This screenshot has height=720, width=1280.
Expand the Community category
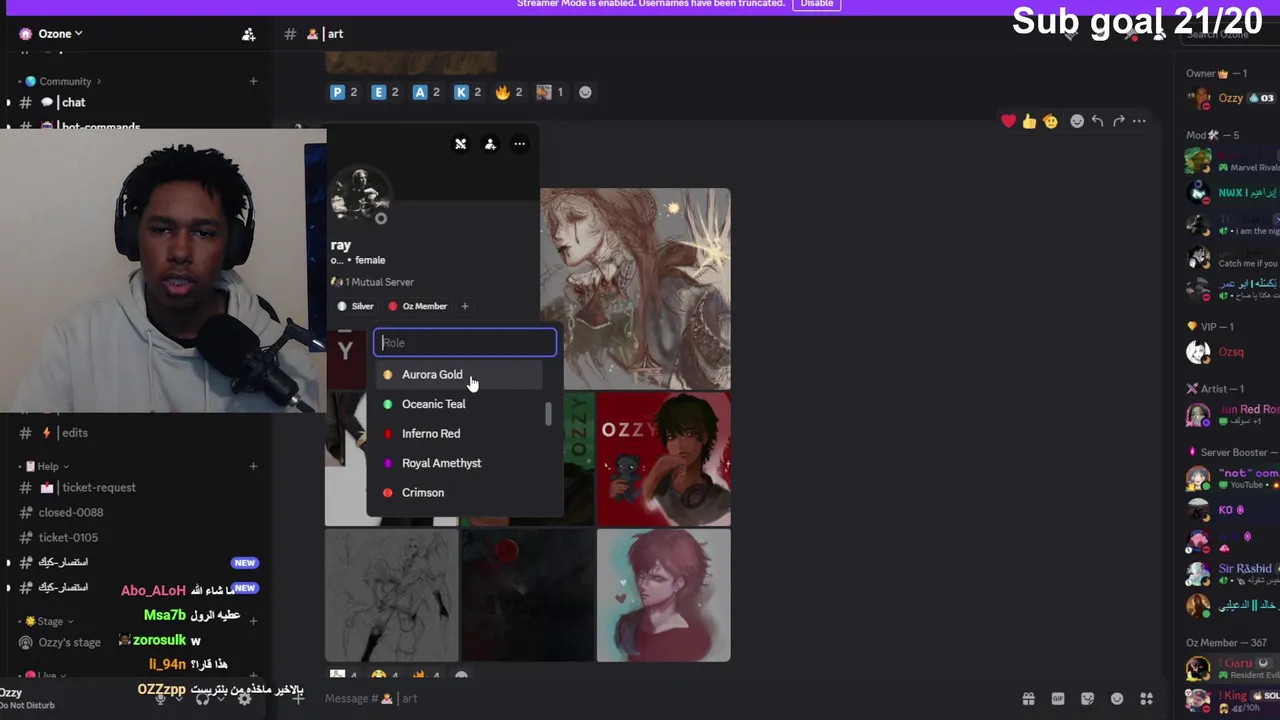(x=64, y=81)
